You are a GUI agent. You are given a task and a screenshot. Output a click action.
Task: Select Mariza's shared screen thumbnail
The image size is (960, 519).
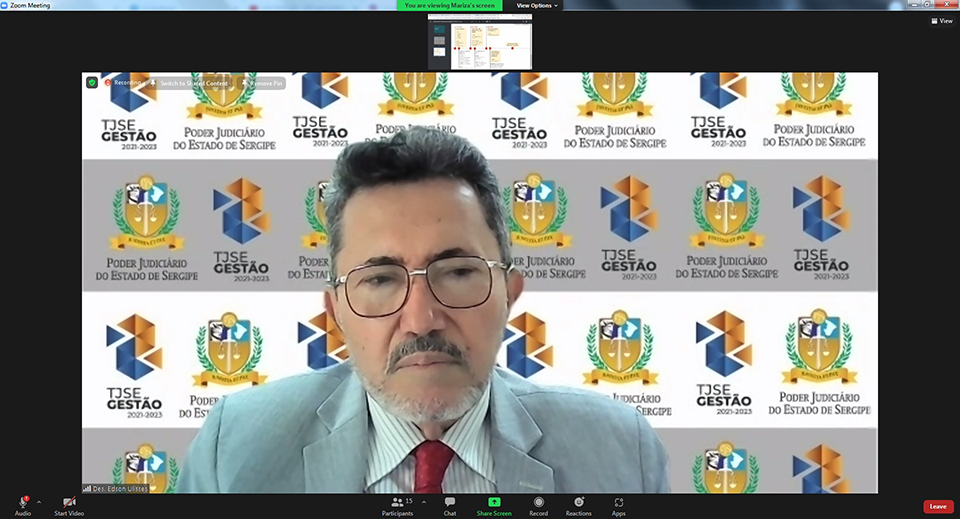(480, 42)
